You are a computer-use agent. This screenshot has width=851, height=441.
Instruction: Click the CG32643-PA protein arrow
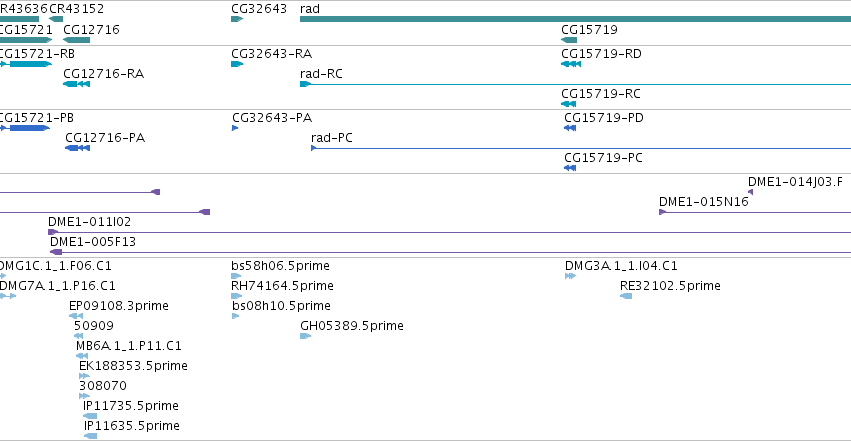pos(235,128)
